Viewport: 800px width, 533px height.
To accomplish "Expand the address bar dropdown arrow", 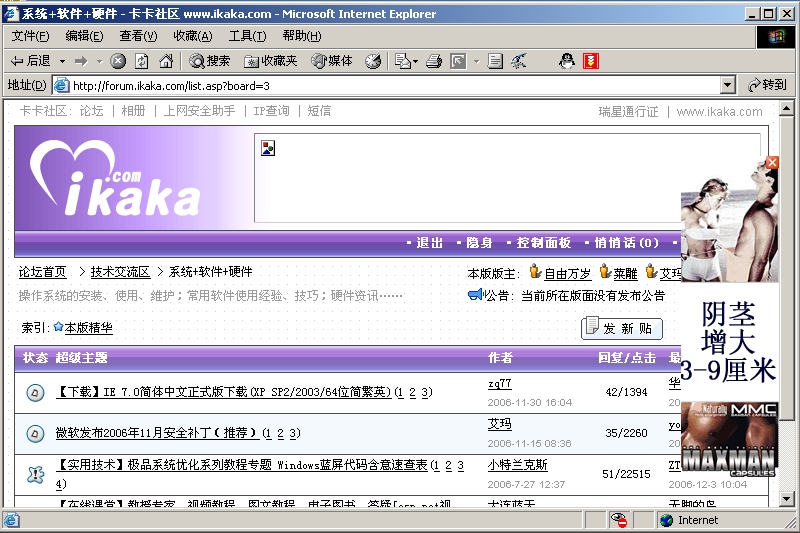I will tap(728, 86).
